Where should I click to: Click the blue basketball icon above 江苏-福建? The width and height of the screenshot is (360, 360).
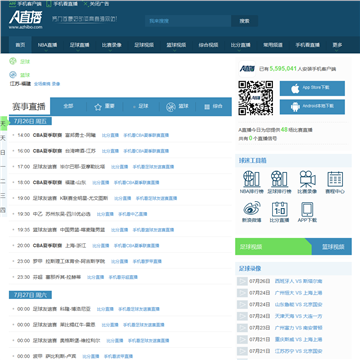pyautogui.click(x=13, y=75)
